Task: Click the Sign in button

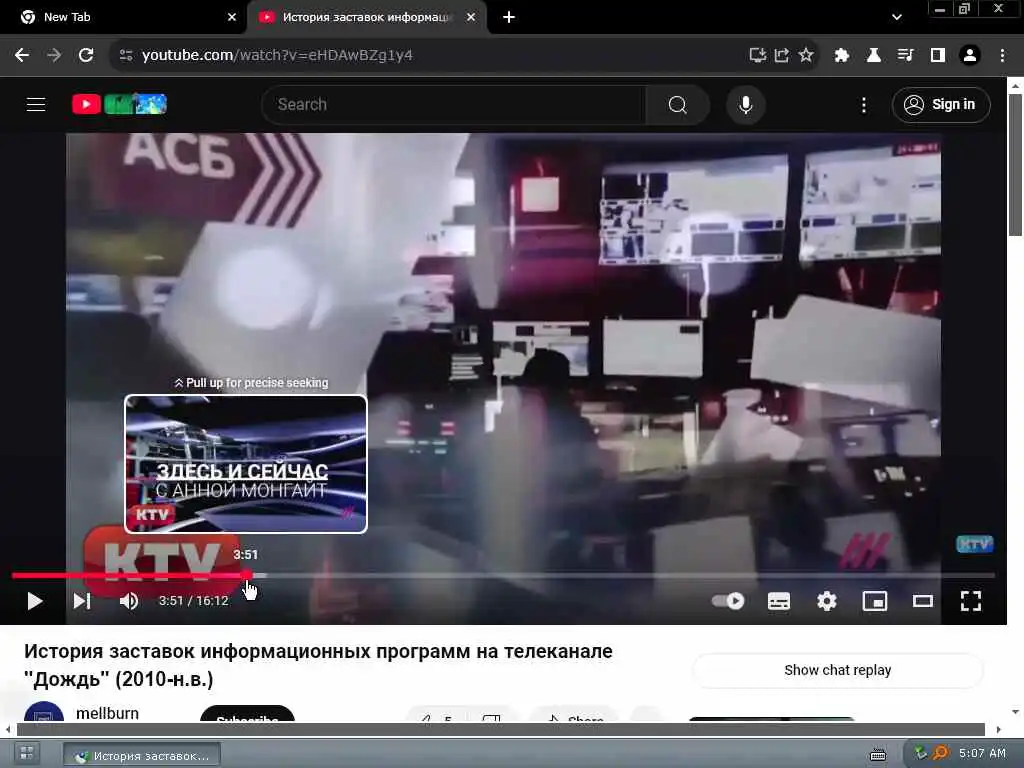Action: pyautogui.click(x=941, y=104)
